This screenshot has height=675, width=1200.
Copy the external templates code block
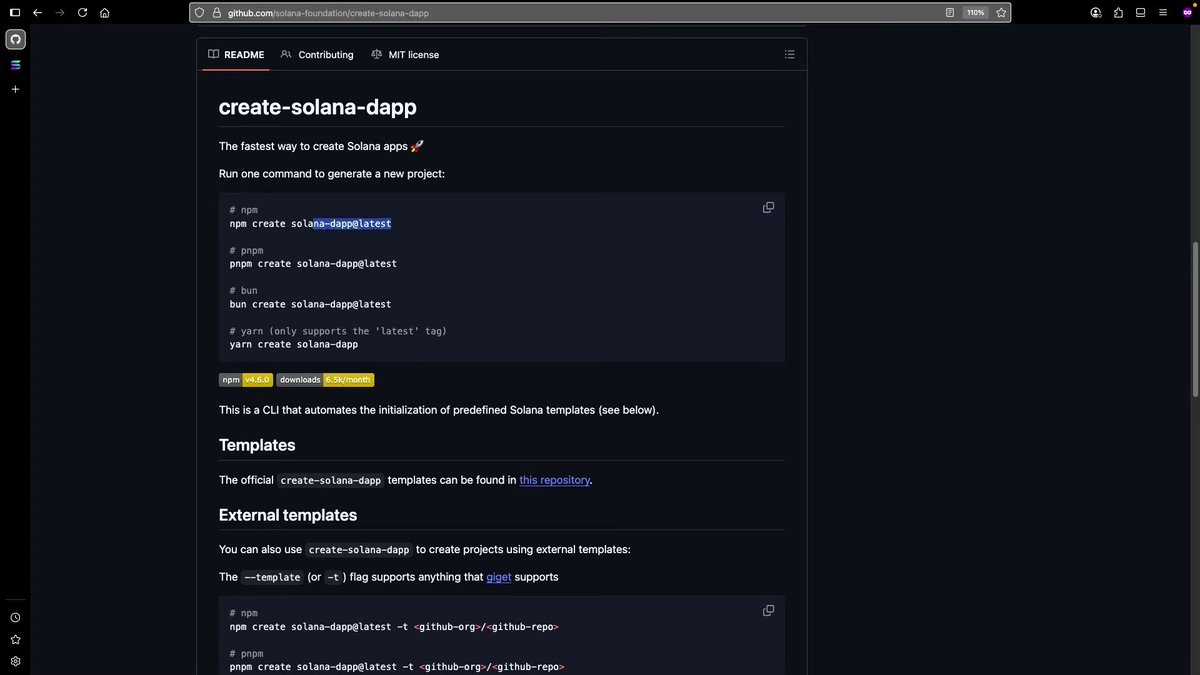[768, 611]
